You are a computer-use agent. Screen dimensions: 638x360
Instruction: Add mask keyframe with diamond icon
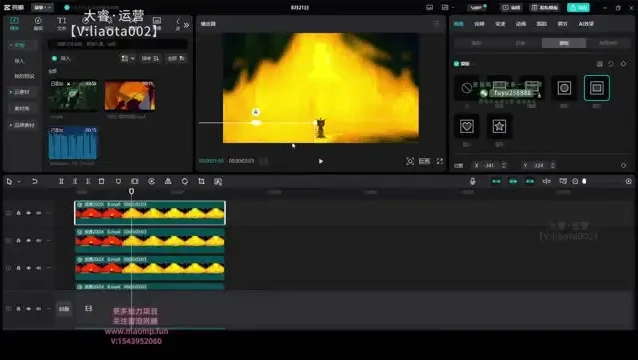pyautogui.click(x=623, y=64)
